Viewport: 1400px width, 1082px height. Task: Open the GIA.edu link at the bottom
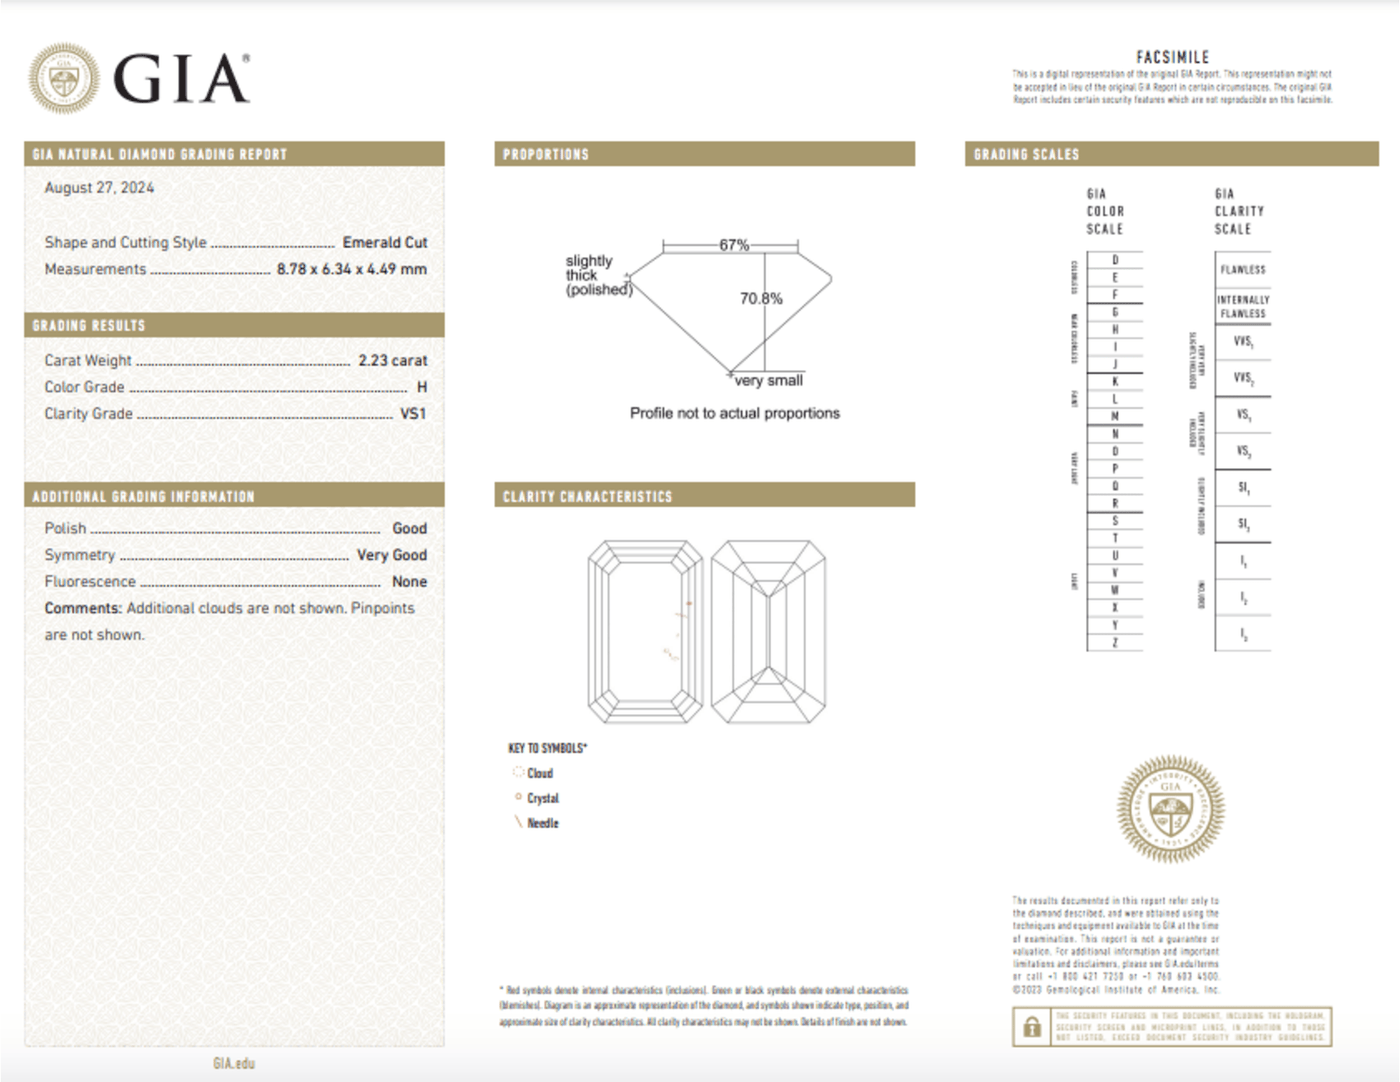click(234, 1063)
